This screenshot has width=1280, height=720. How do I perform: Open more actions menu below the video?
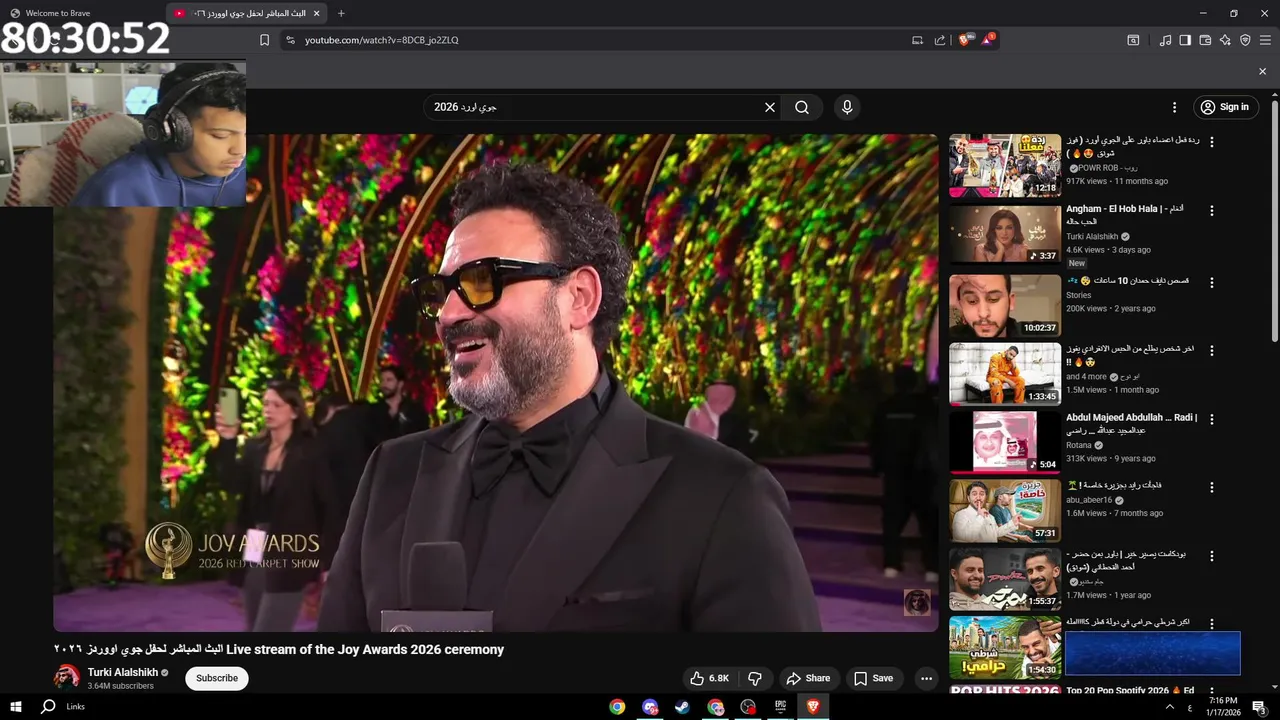coord(926,678)
